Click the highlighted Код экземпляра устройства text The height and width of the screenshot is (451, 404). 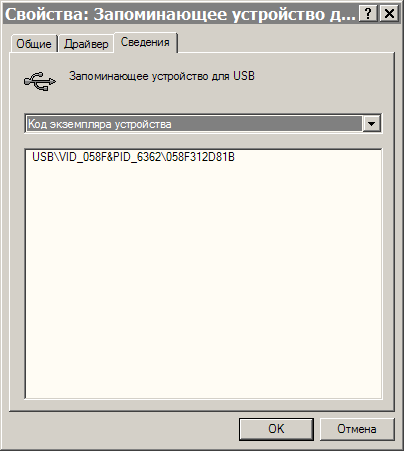click(x=99, y=124)
